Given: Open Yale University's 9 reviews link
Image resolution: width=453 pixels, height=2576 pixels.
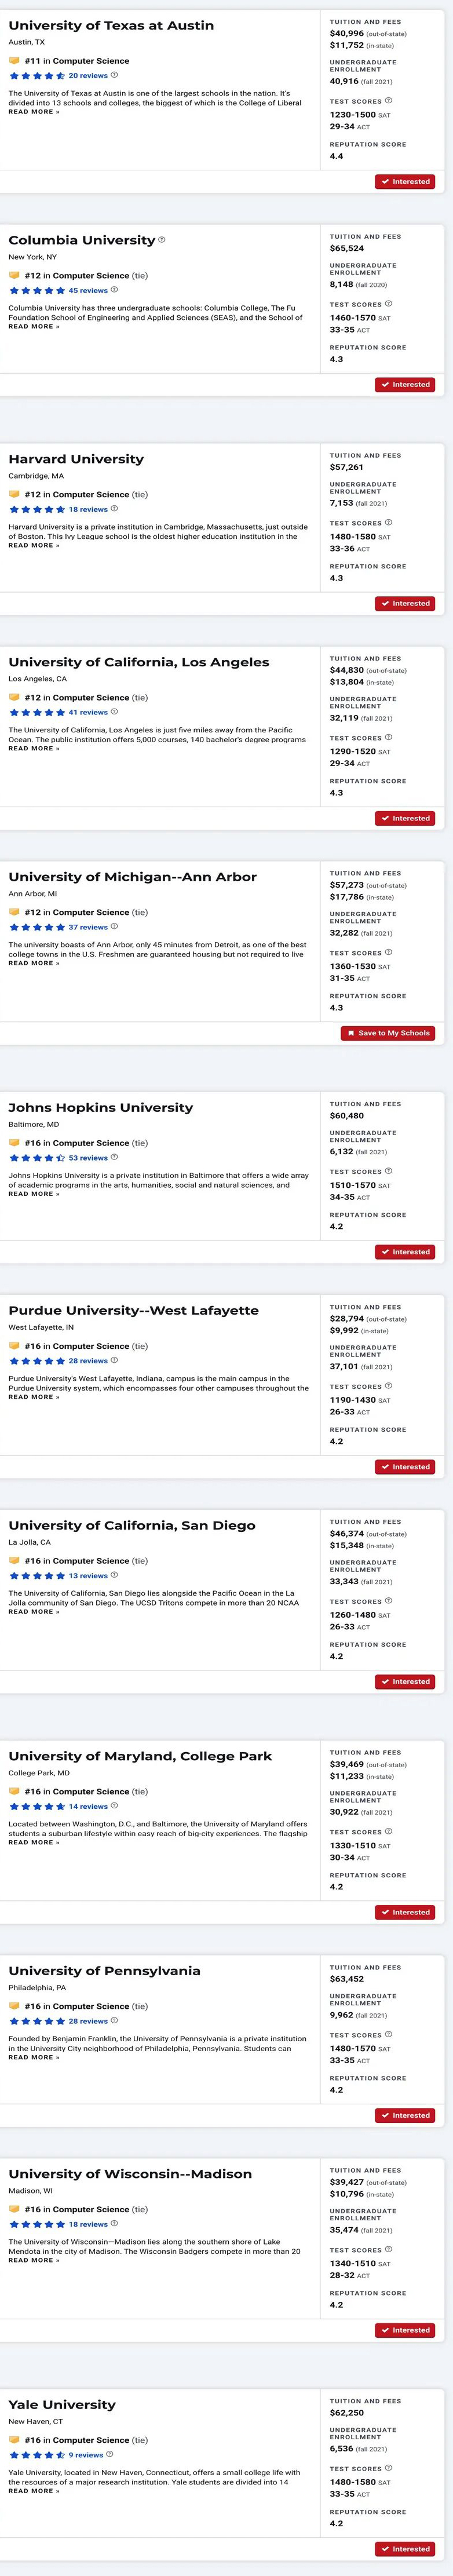Looking at the screenshot, I should [86, 2455].
